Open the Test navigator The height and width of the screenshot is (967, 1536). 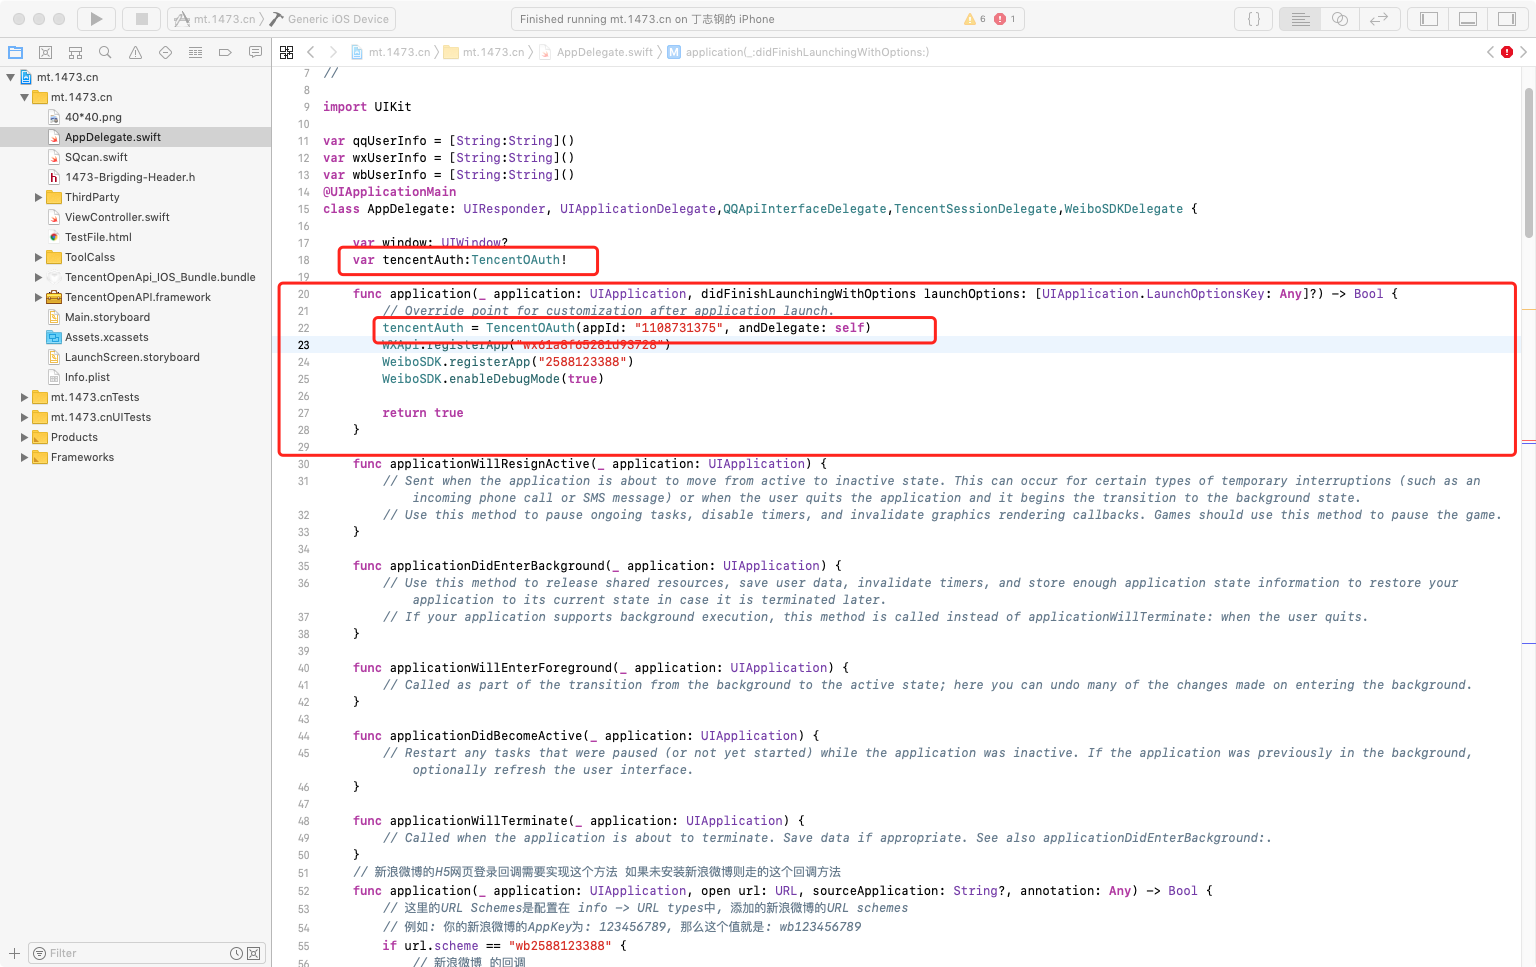(x=165, y=52)
